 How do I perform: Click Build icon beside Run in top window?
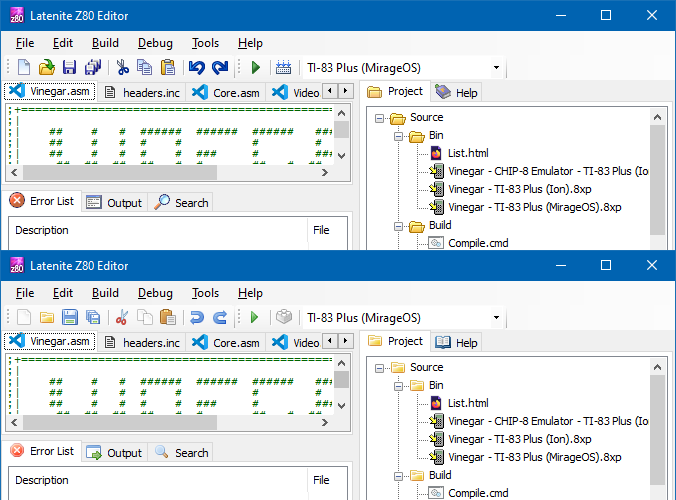[283, 68]
